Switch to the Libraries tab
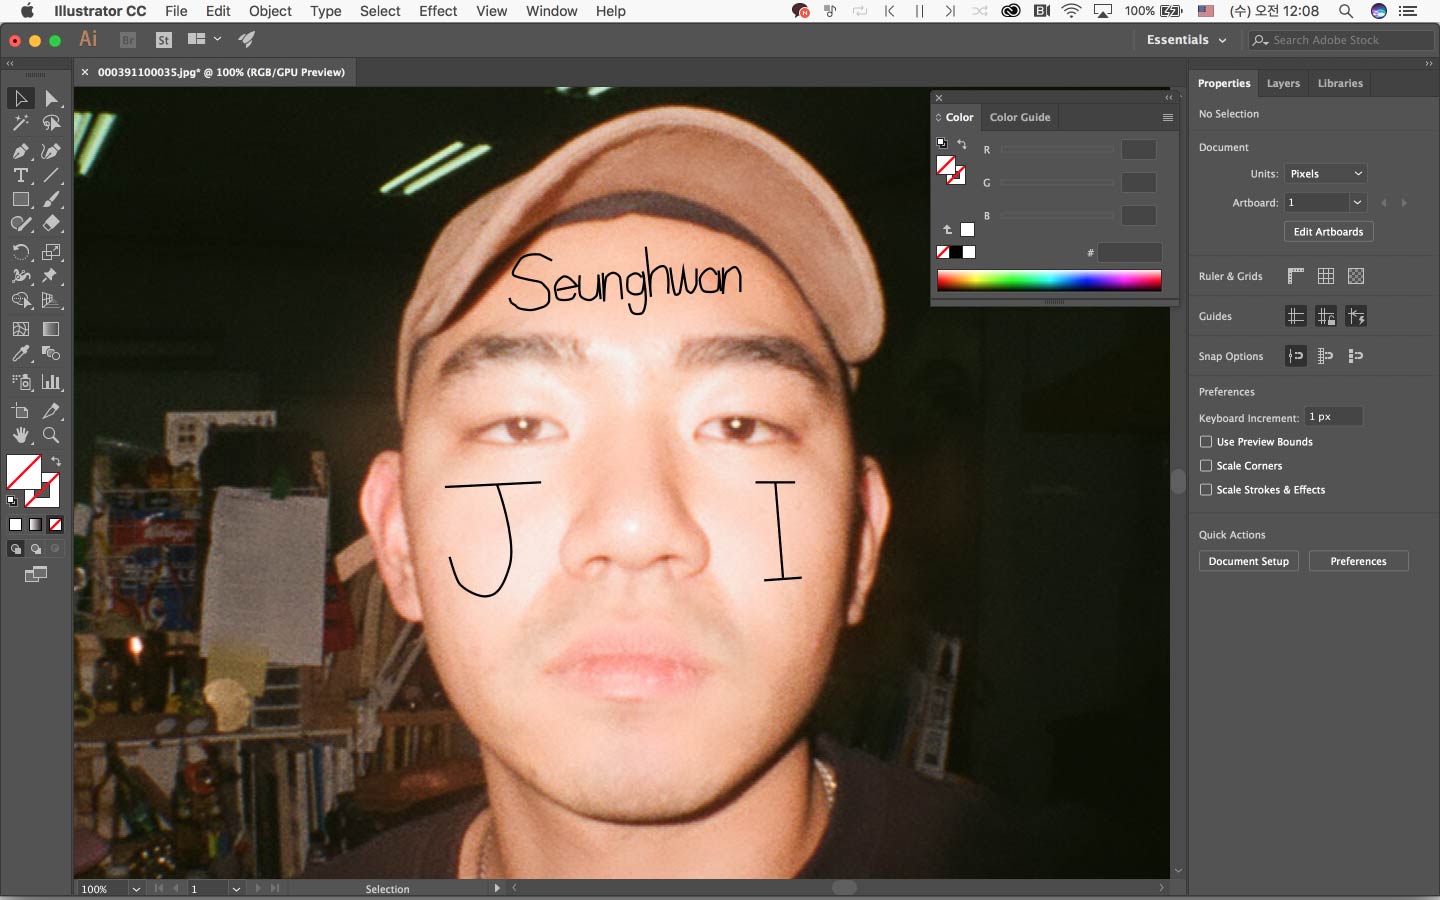This screenshot has height=900, width=1440. 1340,83
